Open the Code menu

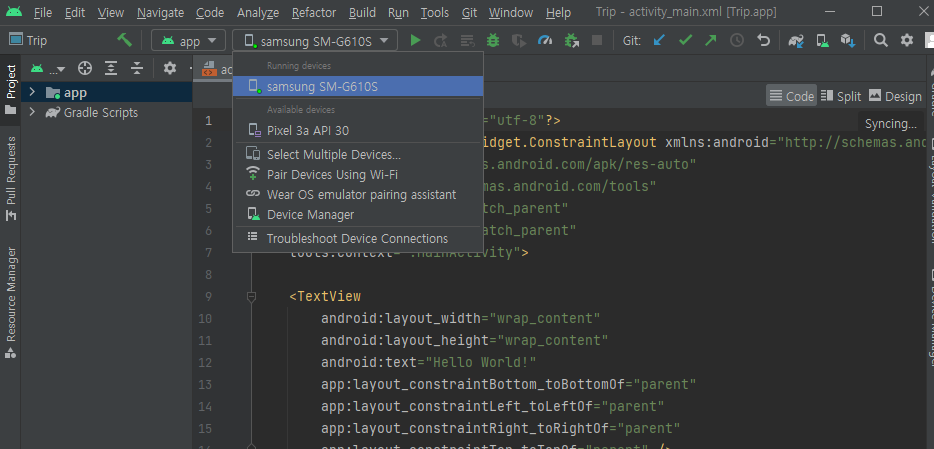210,13
